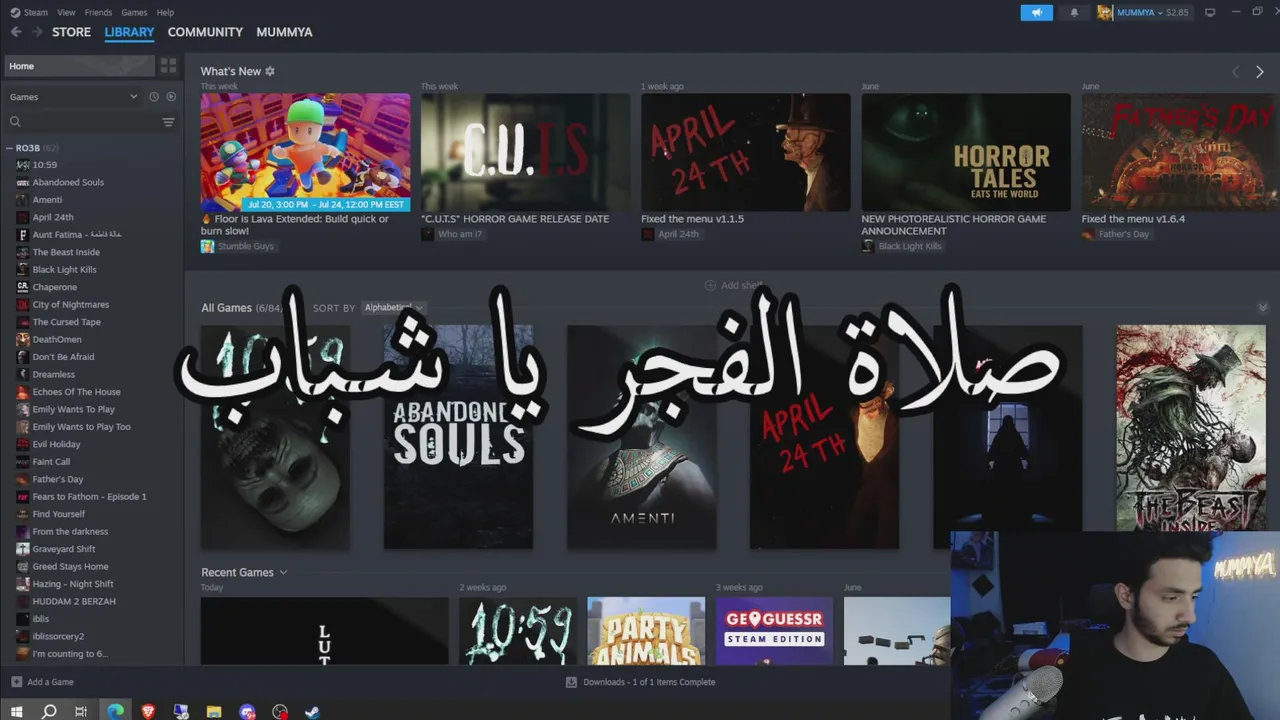Open Party Animals recent game tile
This screenshot has width=1280, height=720.
646,631
